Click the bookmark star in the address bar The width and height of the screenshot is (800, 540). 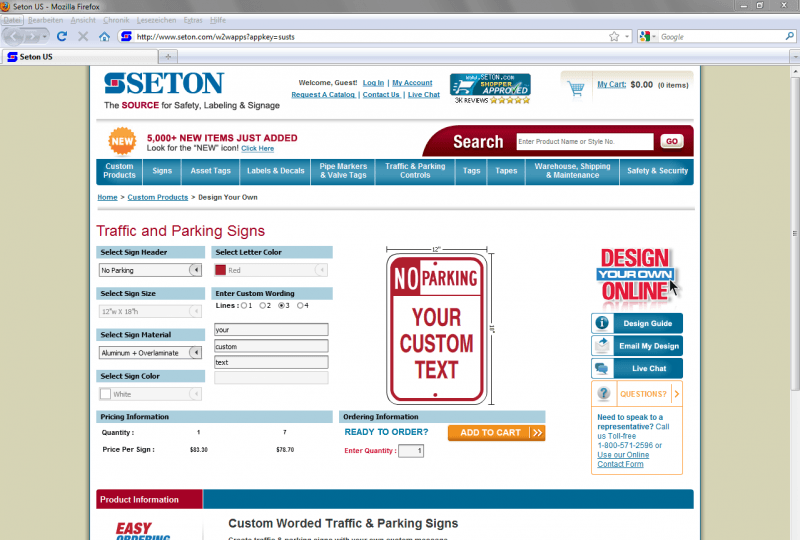[x=614, y=37]
